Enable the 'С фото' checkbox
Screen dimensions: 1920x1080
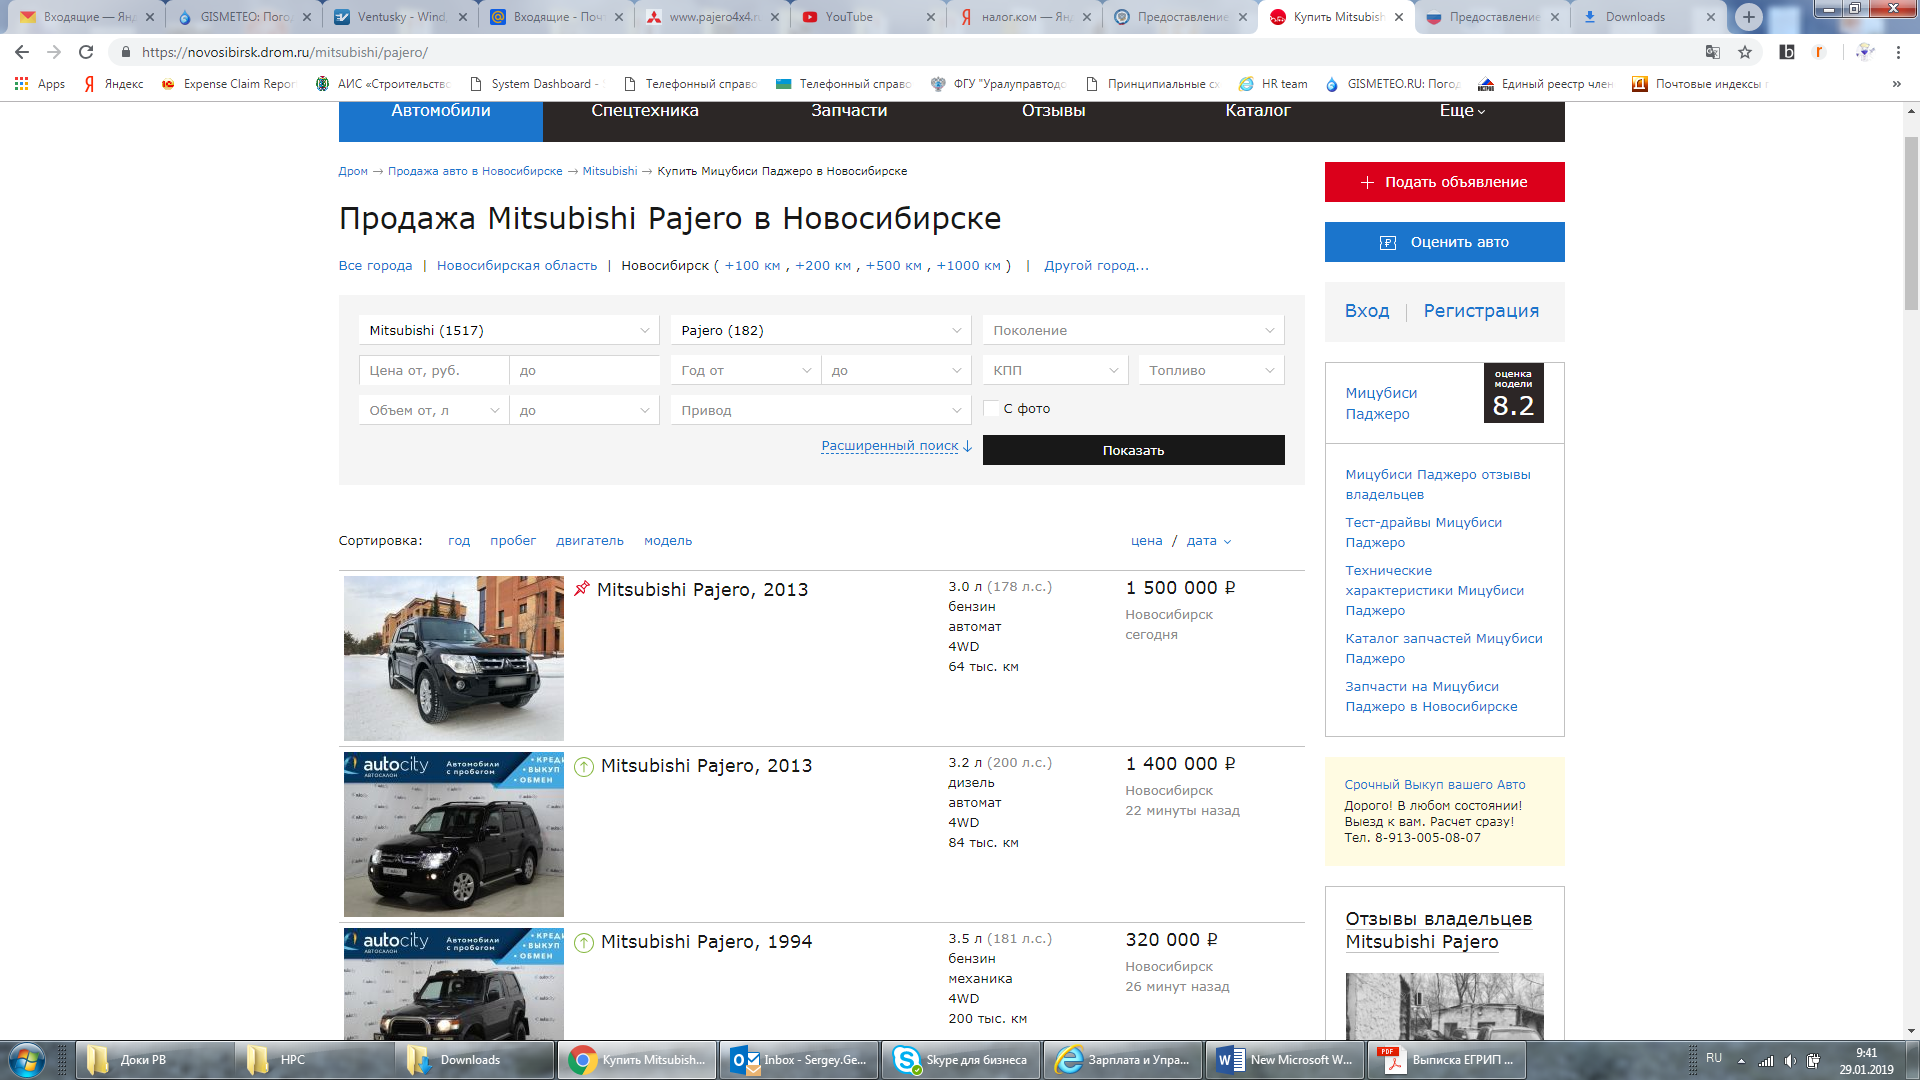991,408
